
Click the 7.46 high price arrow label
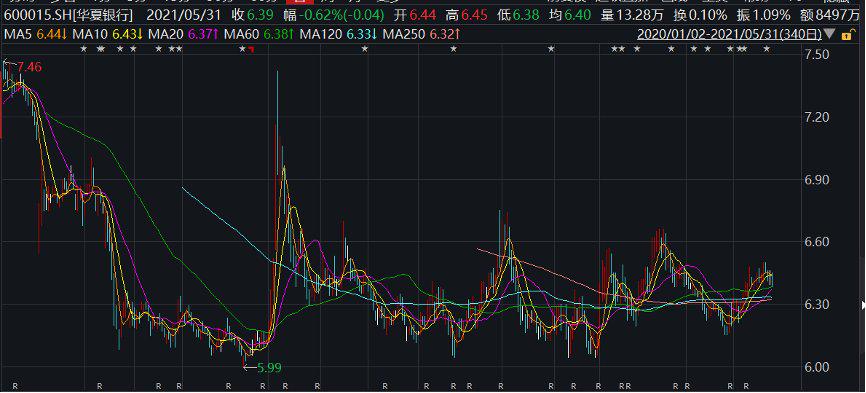tap(24, 68)
